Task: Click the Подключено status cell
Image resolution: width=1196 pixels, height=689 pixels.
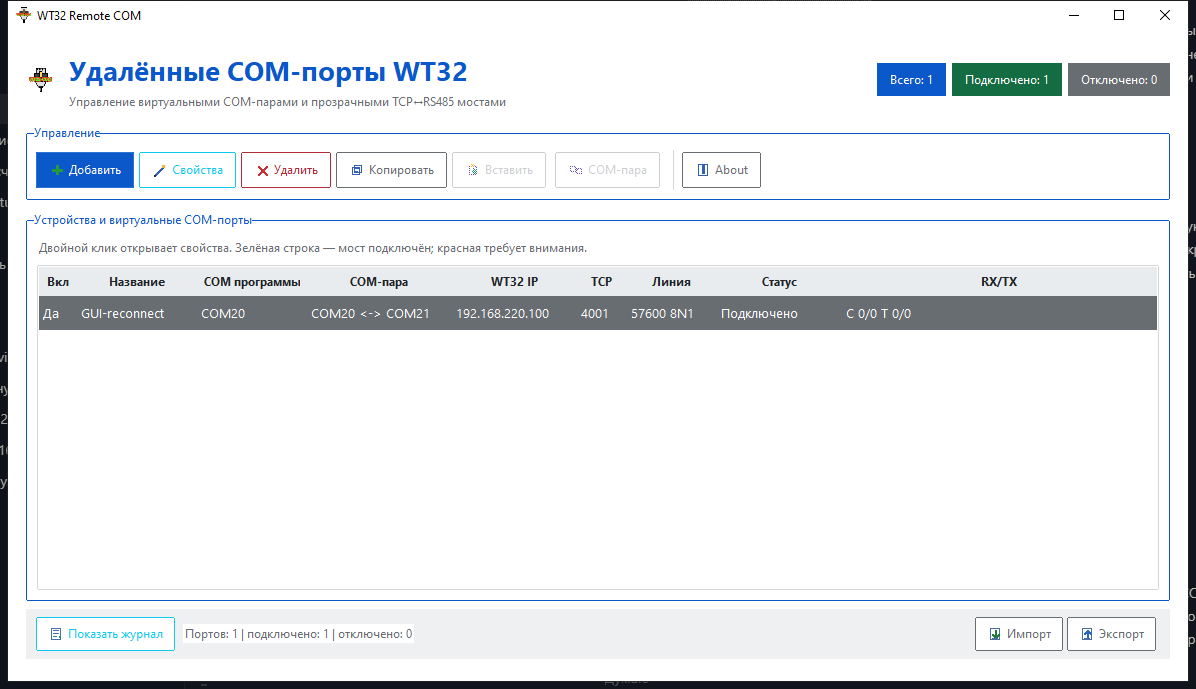Action: click(759, 314)
